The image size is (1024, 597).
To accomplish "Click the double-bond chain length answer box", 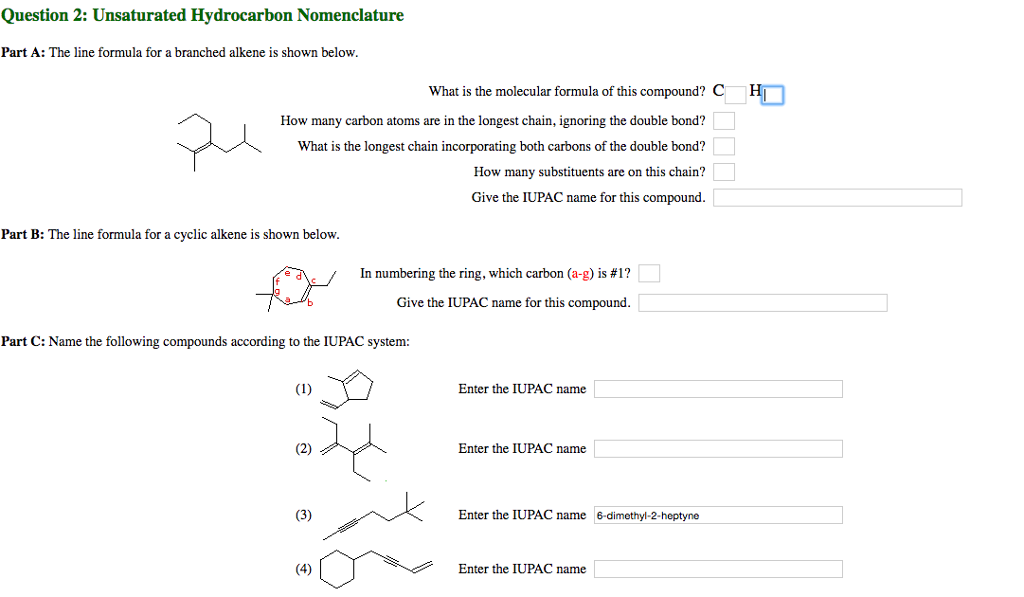I will point(723,145).
